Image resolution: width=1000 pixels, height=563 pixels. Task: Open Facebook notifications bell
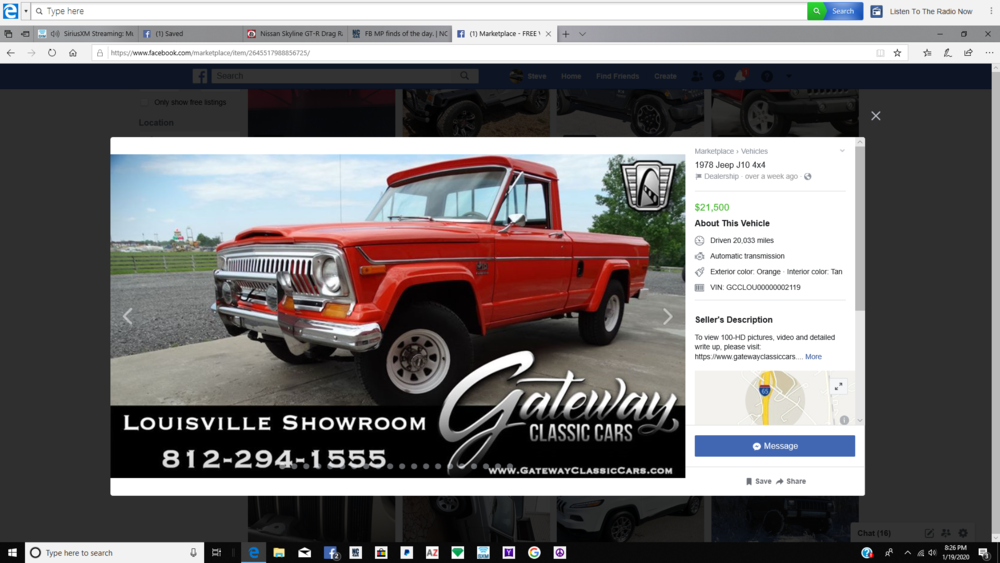[740, 76]
